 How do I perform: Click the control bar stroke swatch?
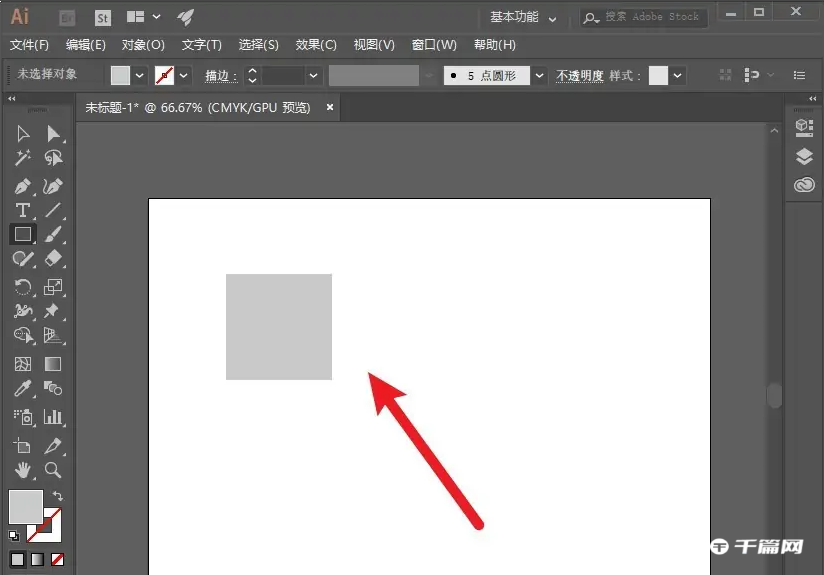(x=164, y=75)
